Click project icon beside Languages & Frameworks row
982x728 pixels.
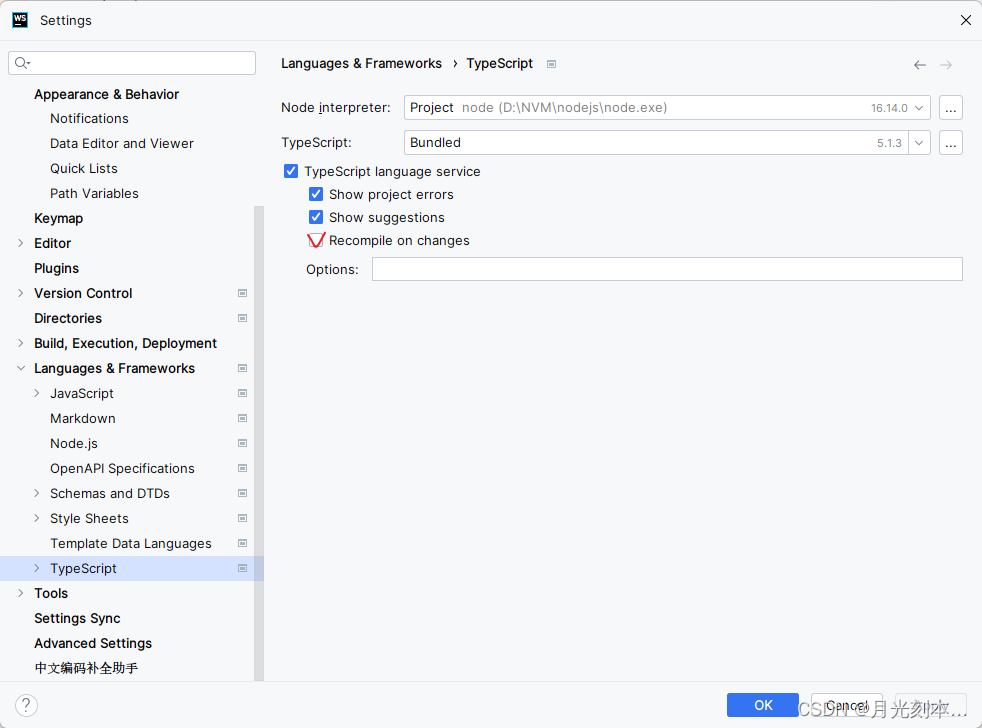pos(242,368)
